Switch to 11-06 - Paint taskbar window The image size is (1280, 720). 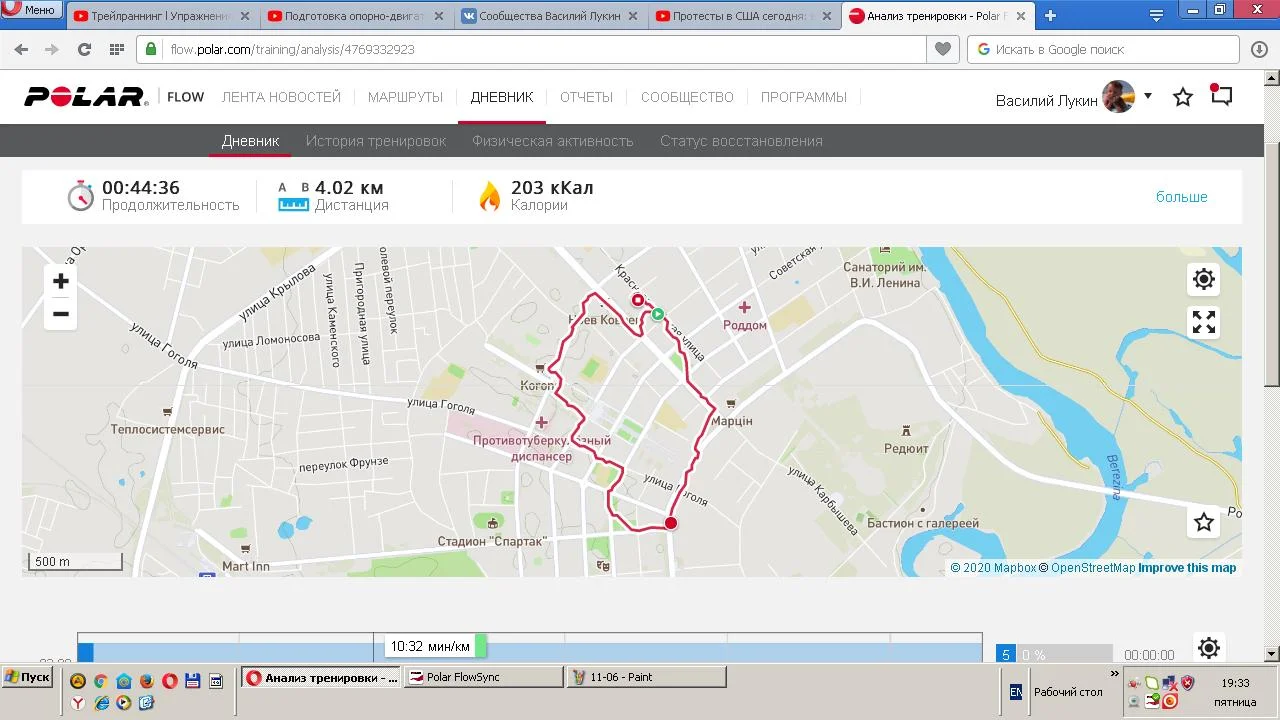click(x=646, y=677)
